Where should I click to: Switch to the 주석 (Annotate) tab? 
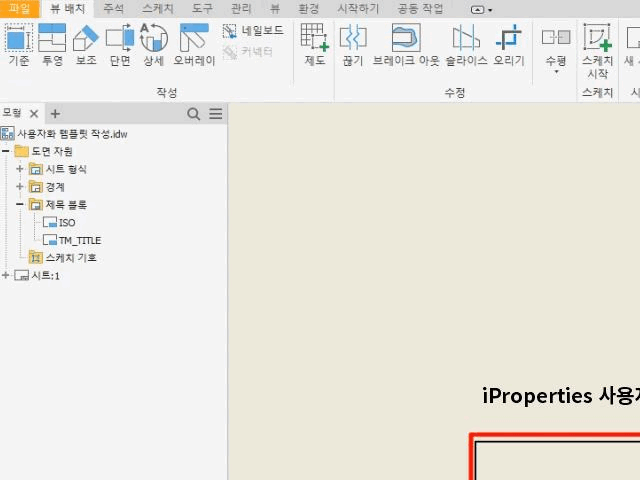113,9
